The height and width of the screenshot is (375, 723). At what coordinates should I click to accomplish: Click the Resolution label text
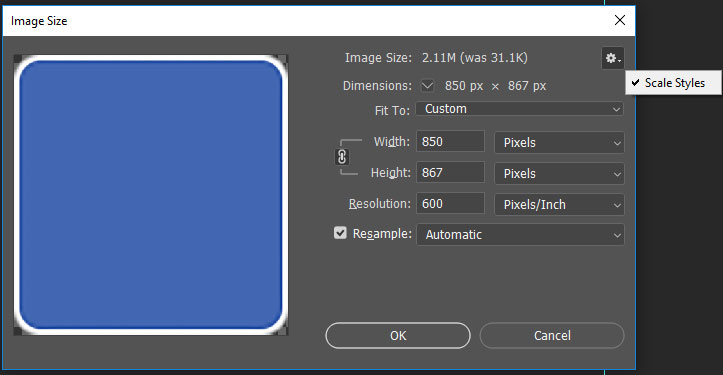(379, 203)
